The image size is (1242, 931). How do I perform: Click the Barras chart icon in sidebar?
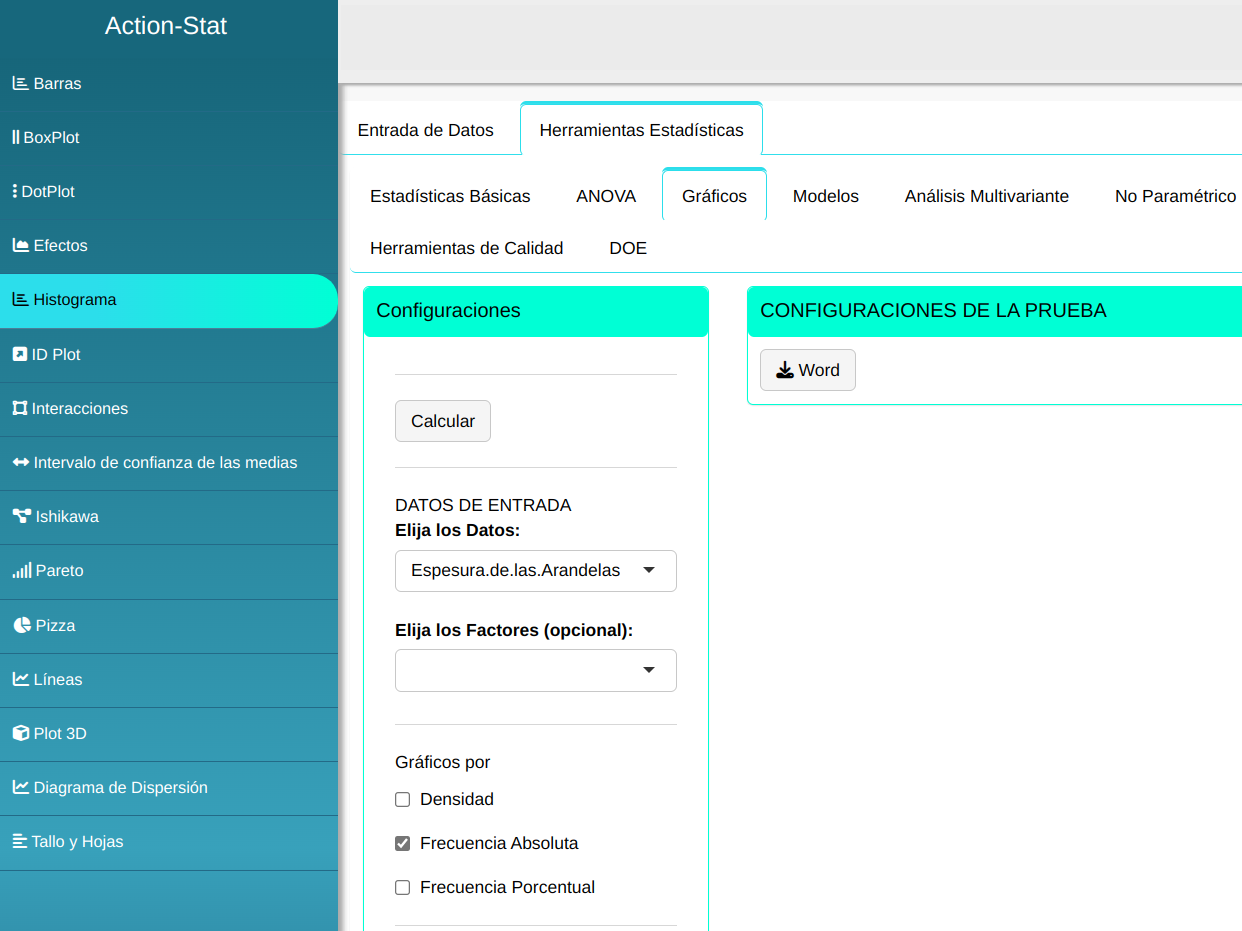[x=20, y=84]
